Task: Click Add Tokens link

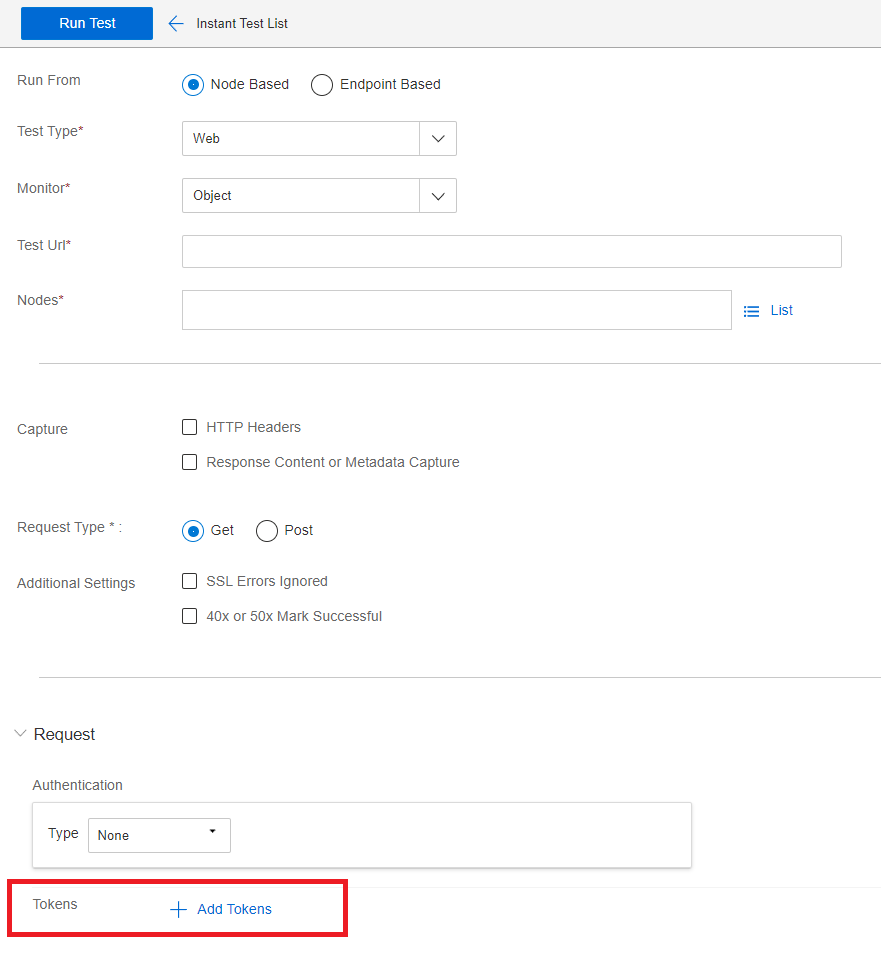Action: pyautogui.click(x=235, y=910)
